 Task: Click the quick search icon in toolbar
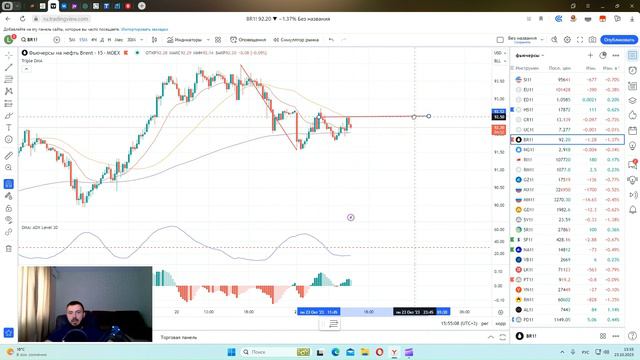(x=554, y=40)
